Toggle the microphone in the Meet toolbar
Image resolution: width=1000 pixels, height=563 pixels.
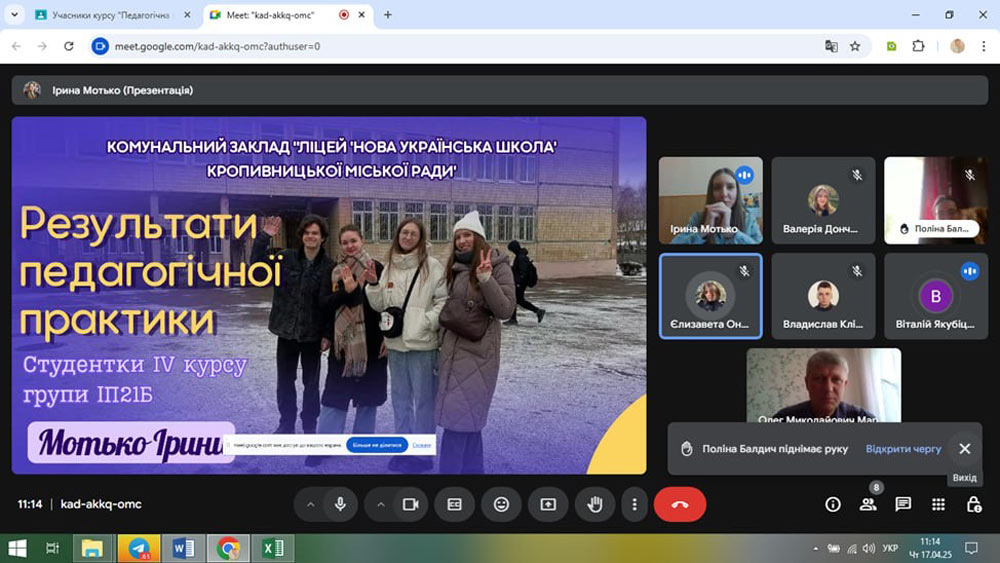coord(341,505)
